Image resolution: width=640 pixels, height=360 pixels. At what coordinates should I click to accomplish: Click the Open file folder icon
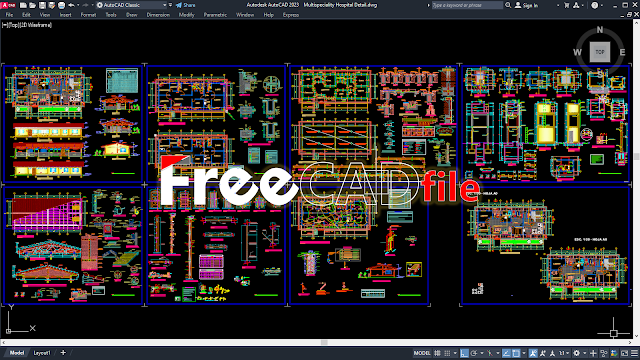[x=33, y=5]
